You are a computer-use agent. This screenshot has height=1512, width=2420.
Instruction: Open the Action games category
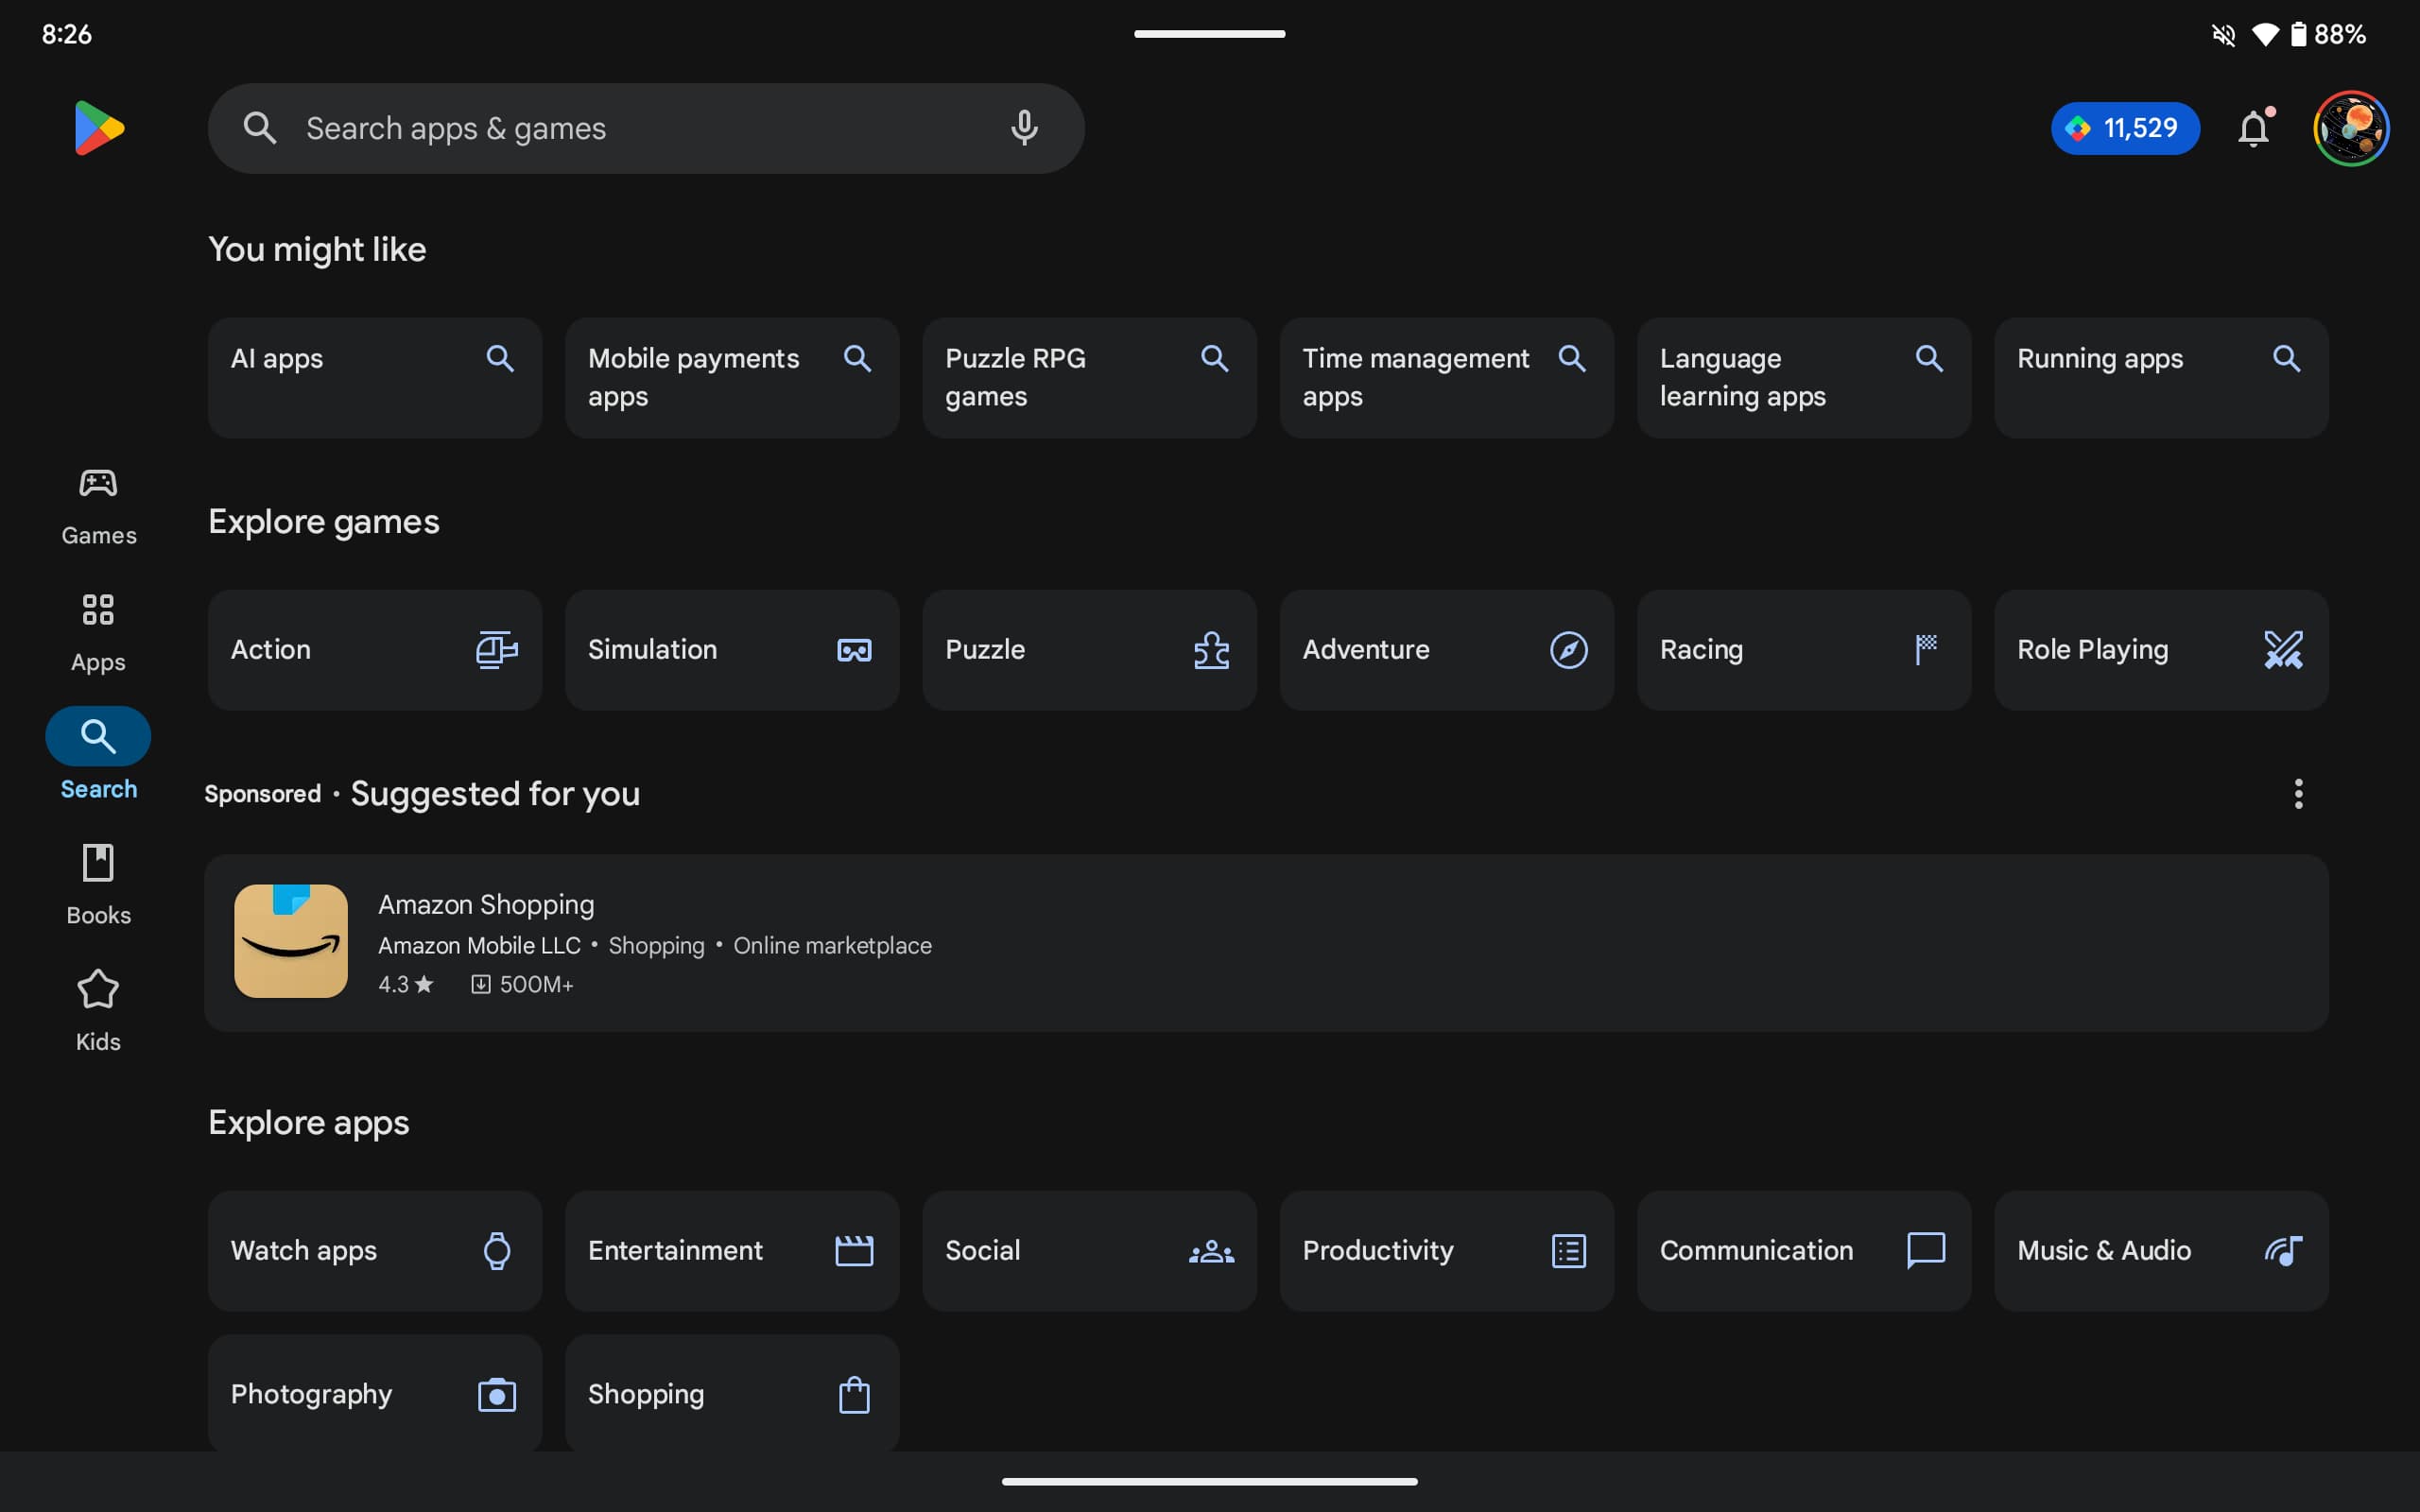(372, 648)
